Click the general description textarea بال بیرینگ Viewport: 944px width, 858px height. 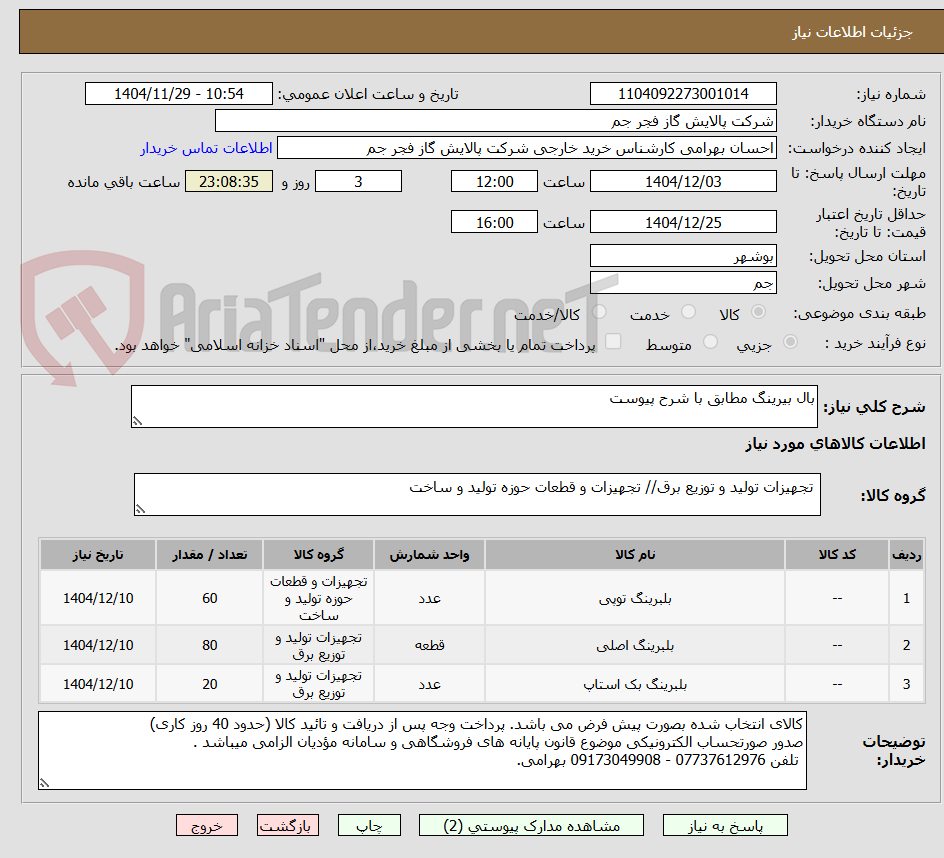pos(474,406)
